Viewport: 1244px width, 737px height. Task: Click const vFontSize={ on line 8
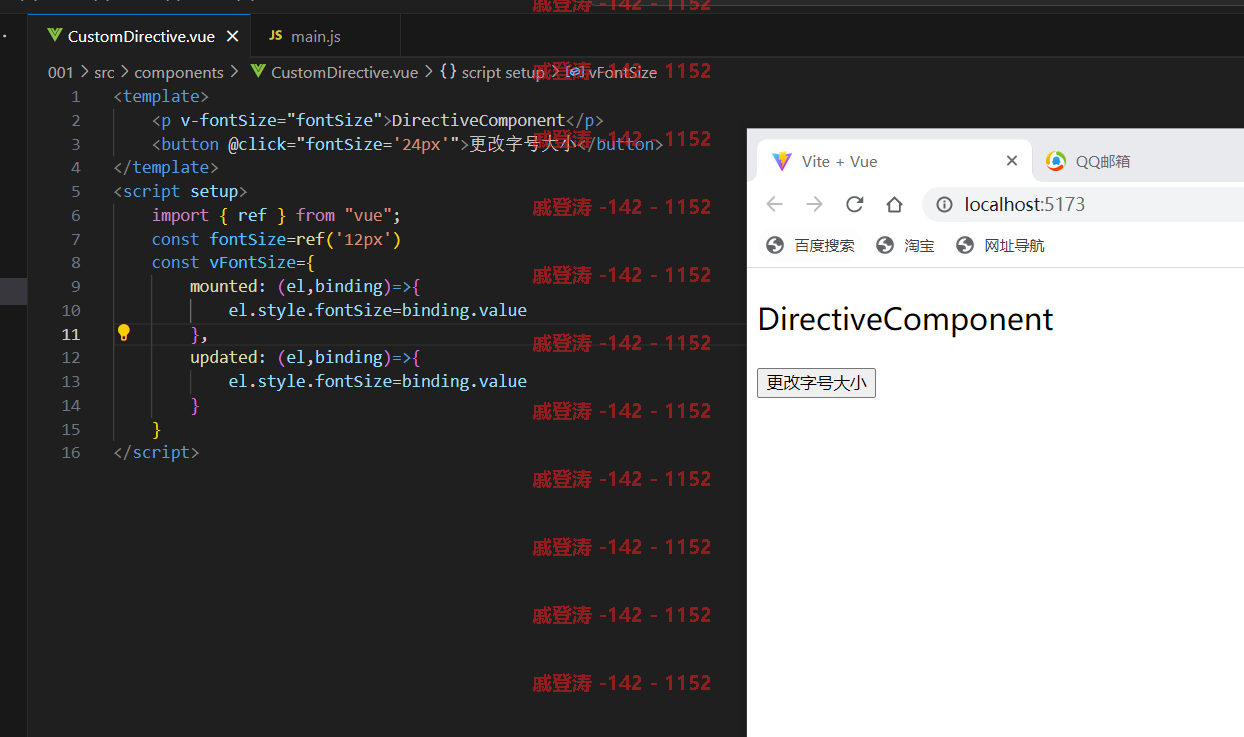(x=233, y=262)
